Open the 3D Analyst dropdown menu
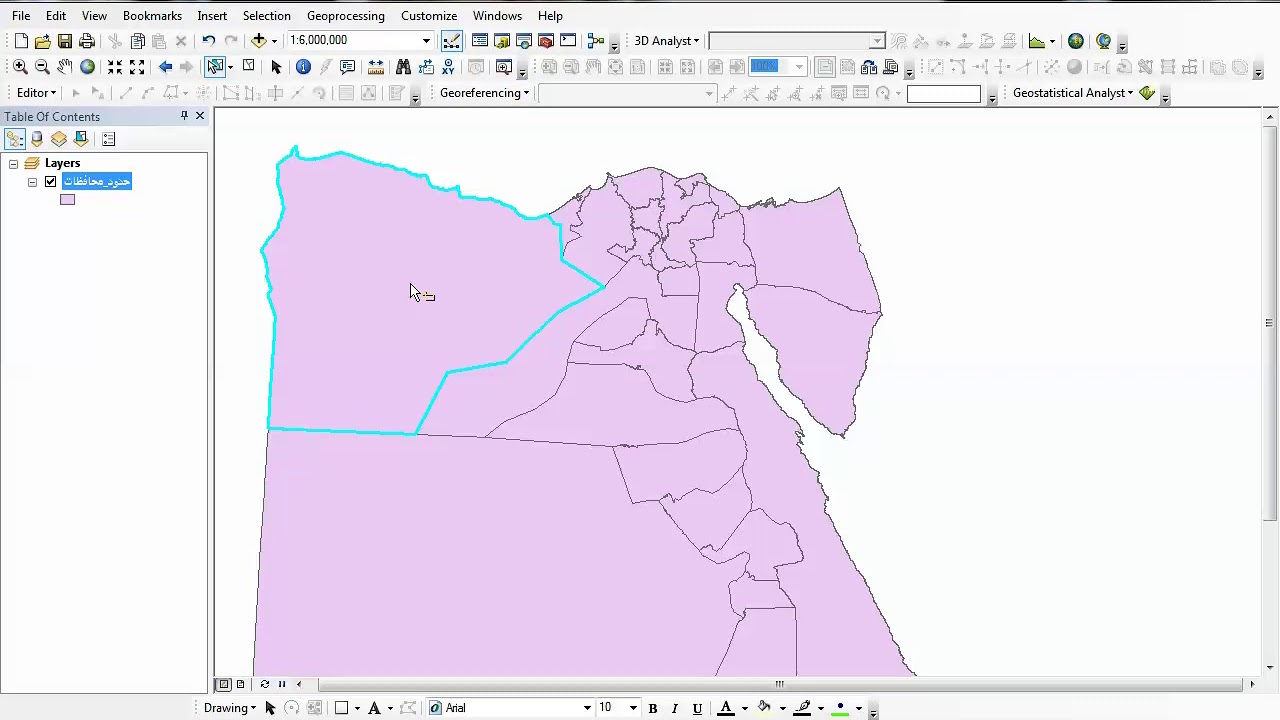Screen dimensions: 1280x720 pyautogui.click(x=666, y=41)
